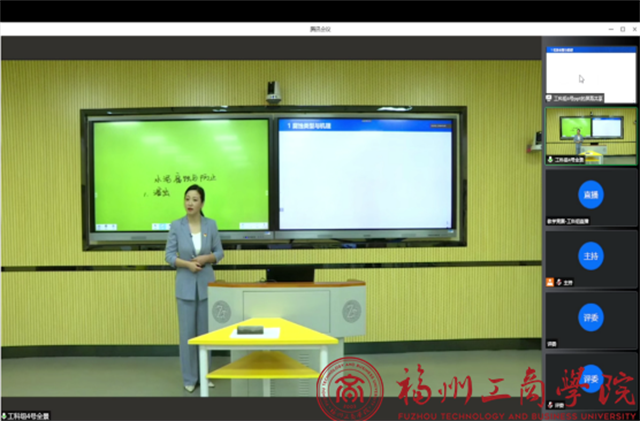Image resolution: width=640 pixels, height=421 pixels.
Task: Click the orange host badge icon
Action: pyautogui.click(x=549, y=282)
